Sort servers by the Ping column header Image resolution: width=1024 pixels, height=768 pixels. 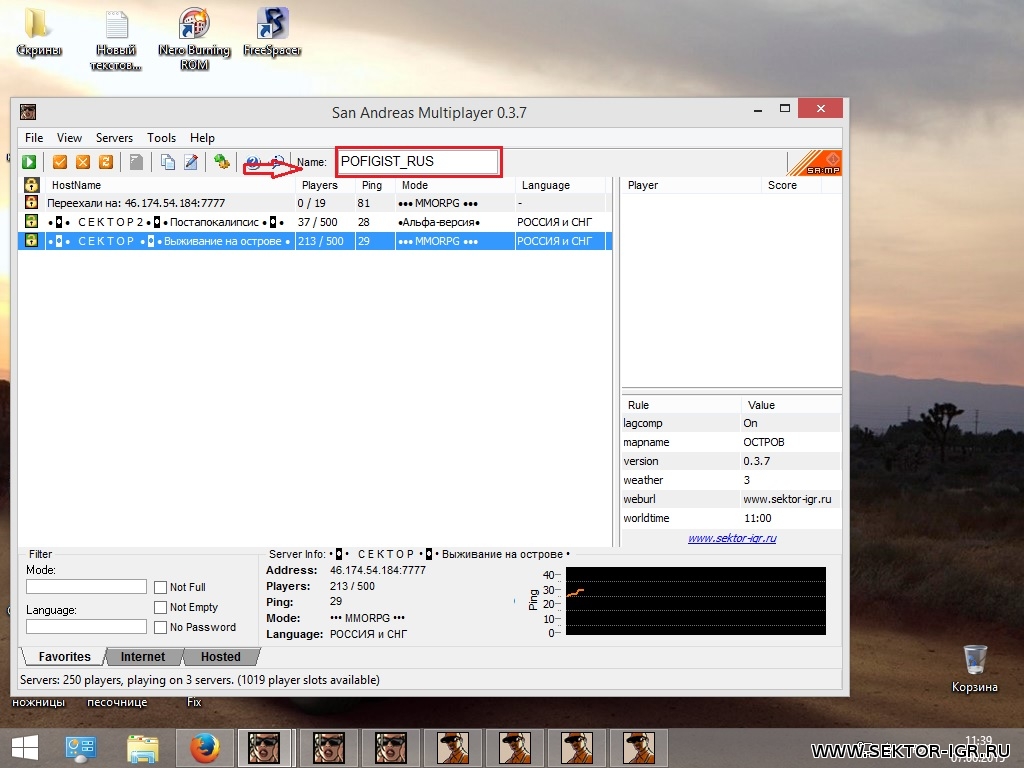point(376,185)
